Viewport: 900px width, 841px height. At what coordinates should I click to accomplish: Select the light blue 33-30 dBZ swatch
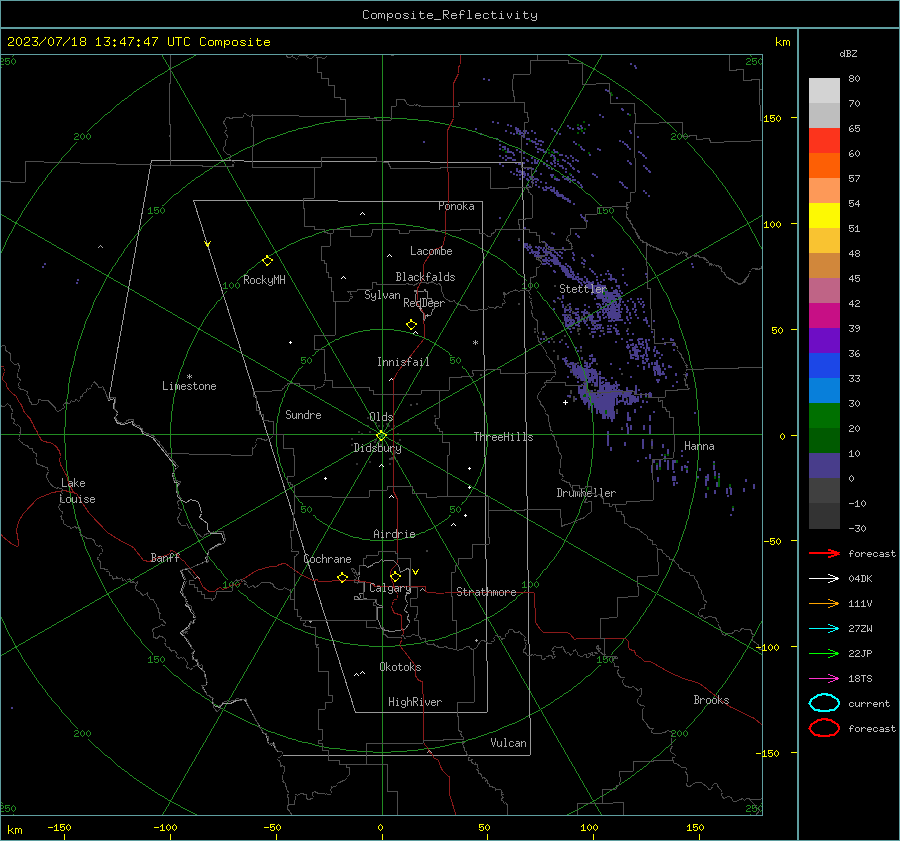(x=824, y=391)
